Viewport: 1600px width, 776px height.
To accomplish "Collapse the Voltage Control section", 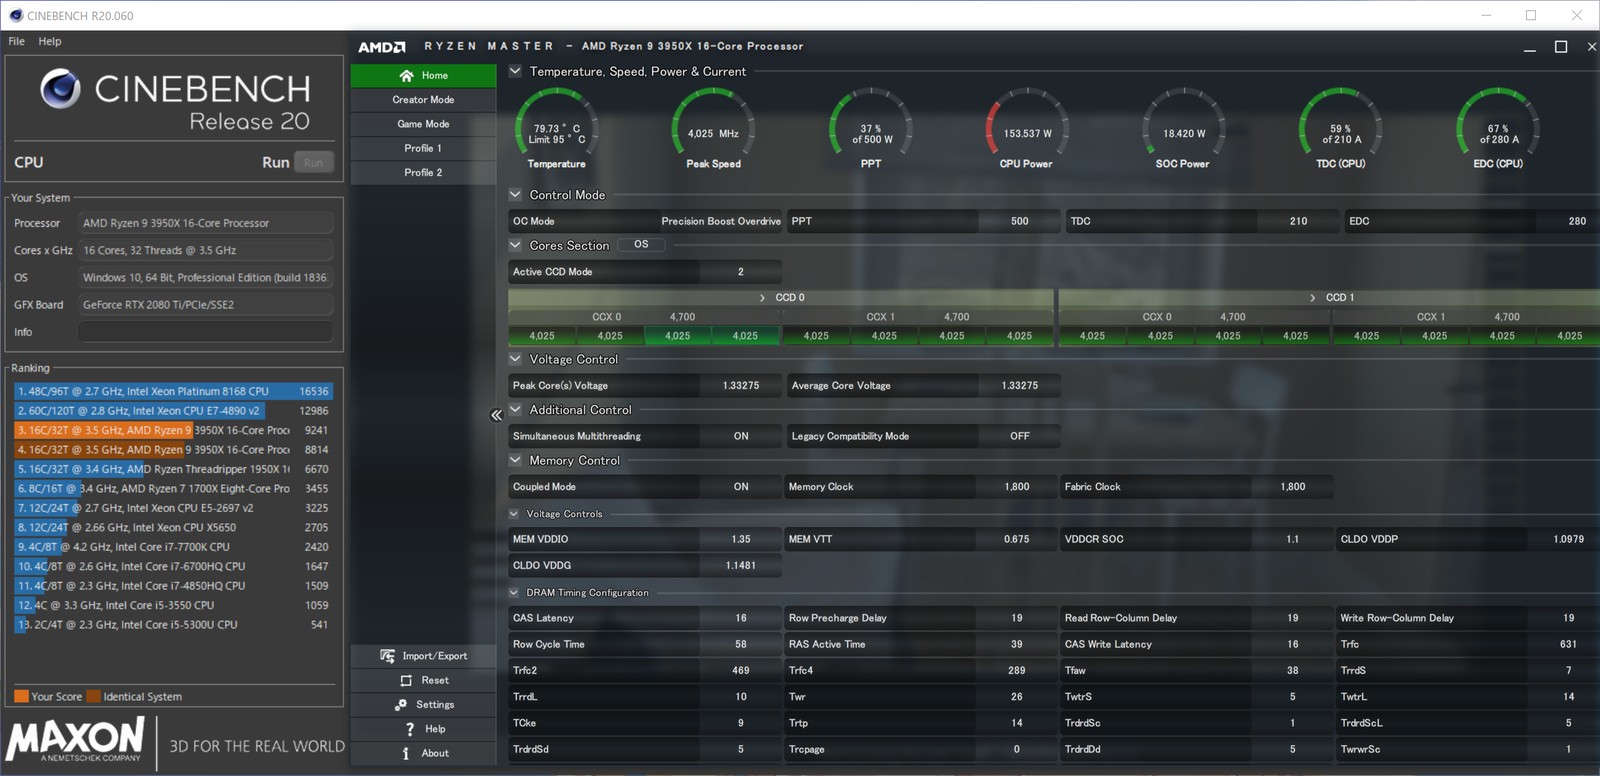I will point(515,359).
